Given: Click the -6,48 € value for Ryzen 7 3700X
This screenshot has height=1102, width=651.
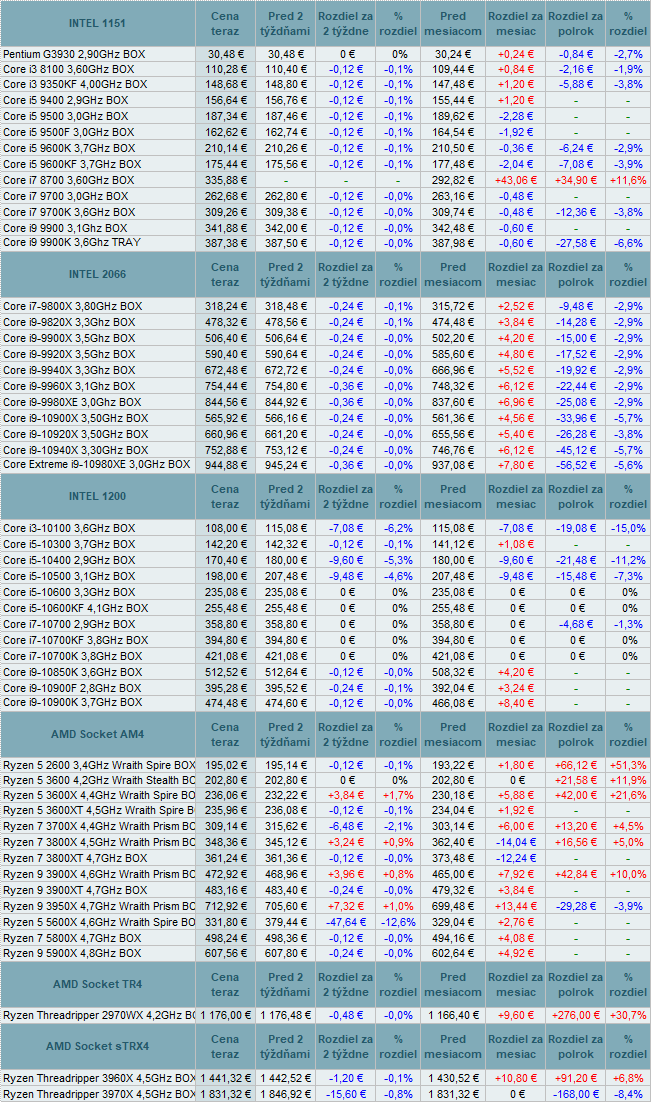Looking at the screenshot, I should (345, 826).
